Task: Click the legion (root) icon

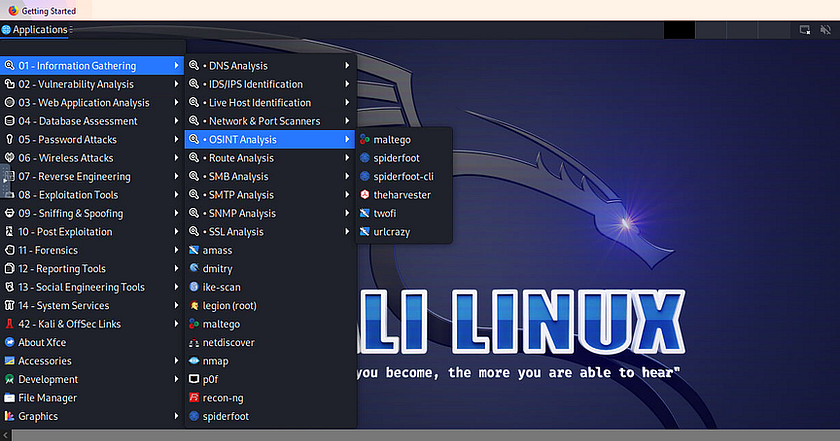Action: [194, 305]
